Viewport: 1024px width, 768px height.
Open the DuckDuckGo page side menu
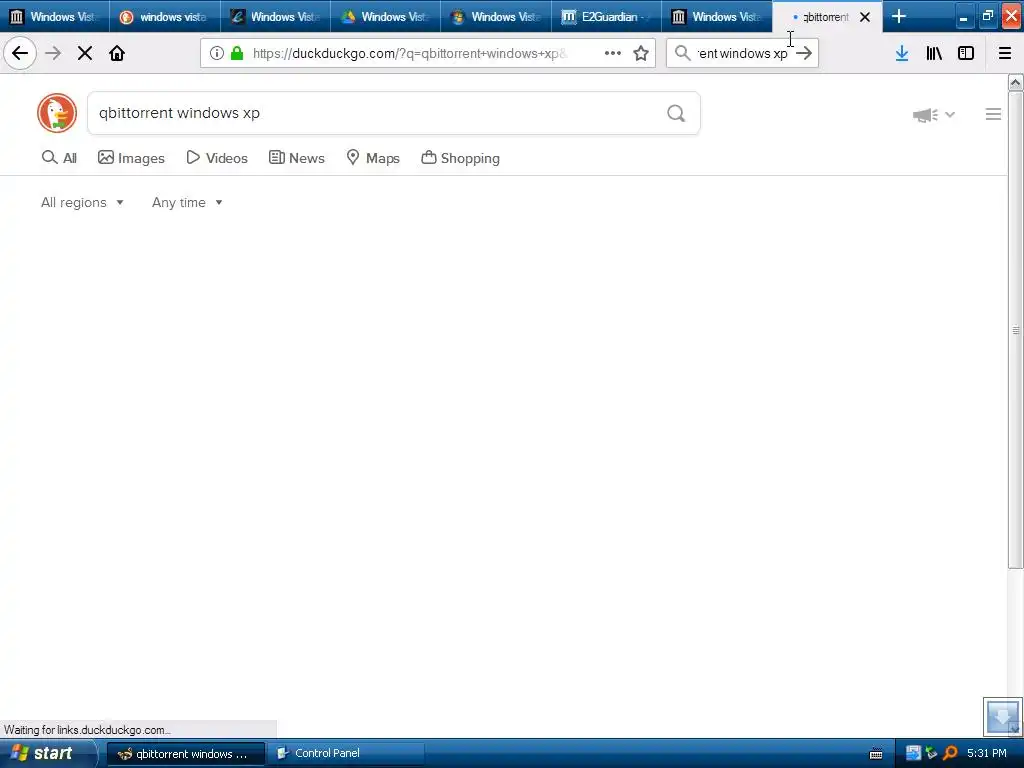(x=993, y=114)
